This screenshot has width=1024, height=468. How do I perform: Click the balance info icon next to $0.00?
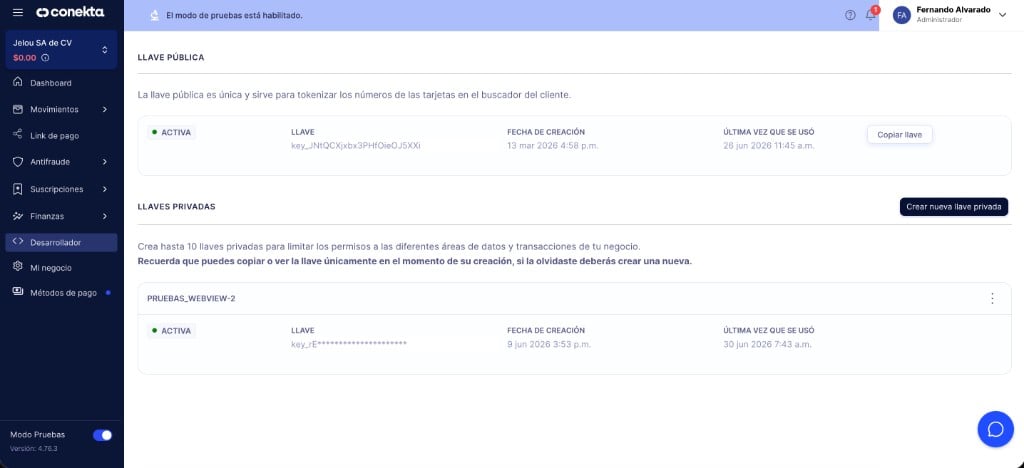coord(45,58)
